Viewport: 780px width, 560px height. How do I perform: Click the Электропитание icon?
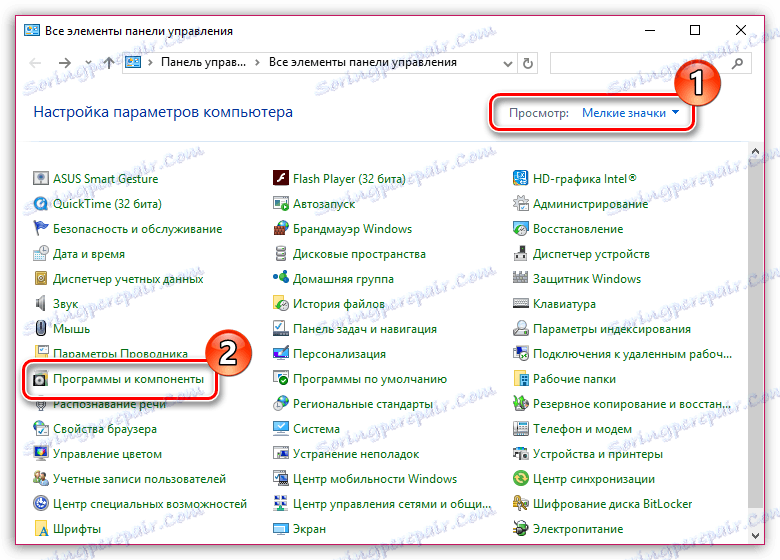pos(520,529)
